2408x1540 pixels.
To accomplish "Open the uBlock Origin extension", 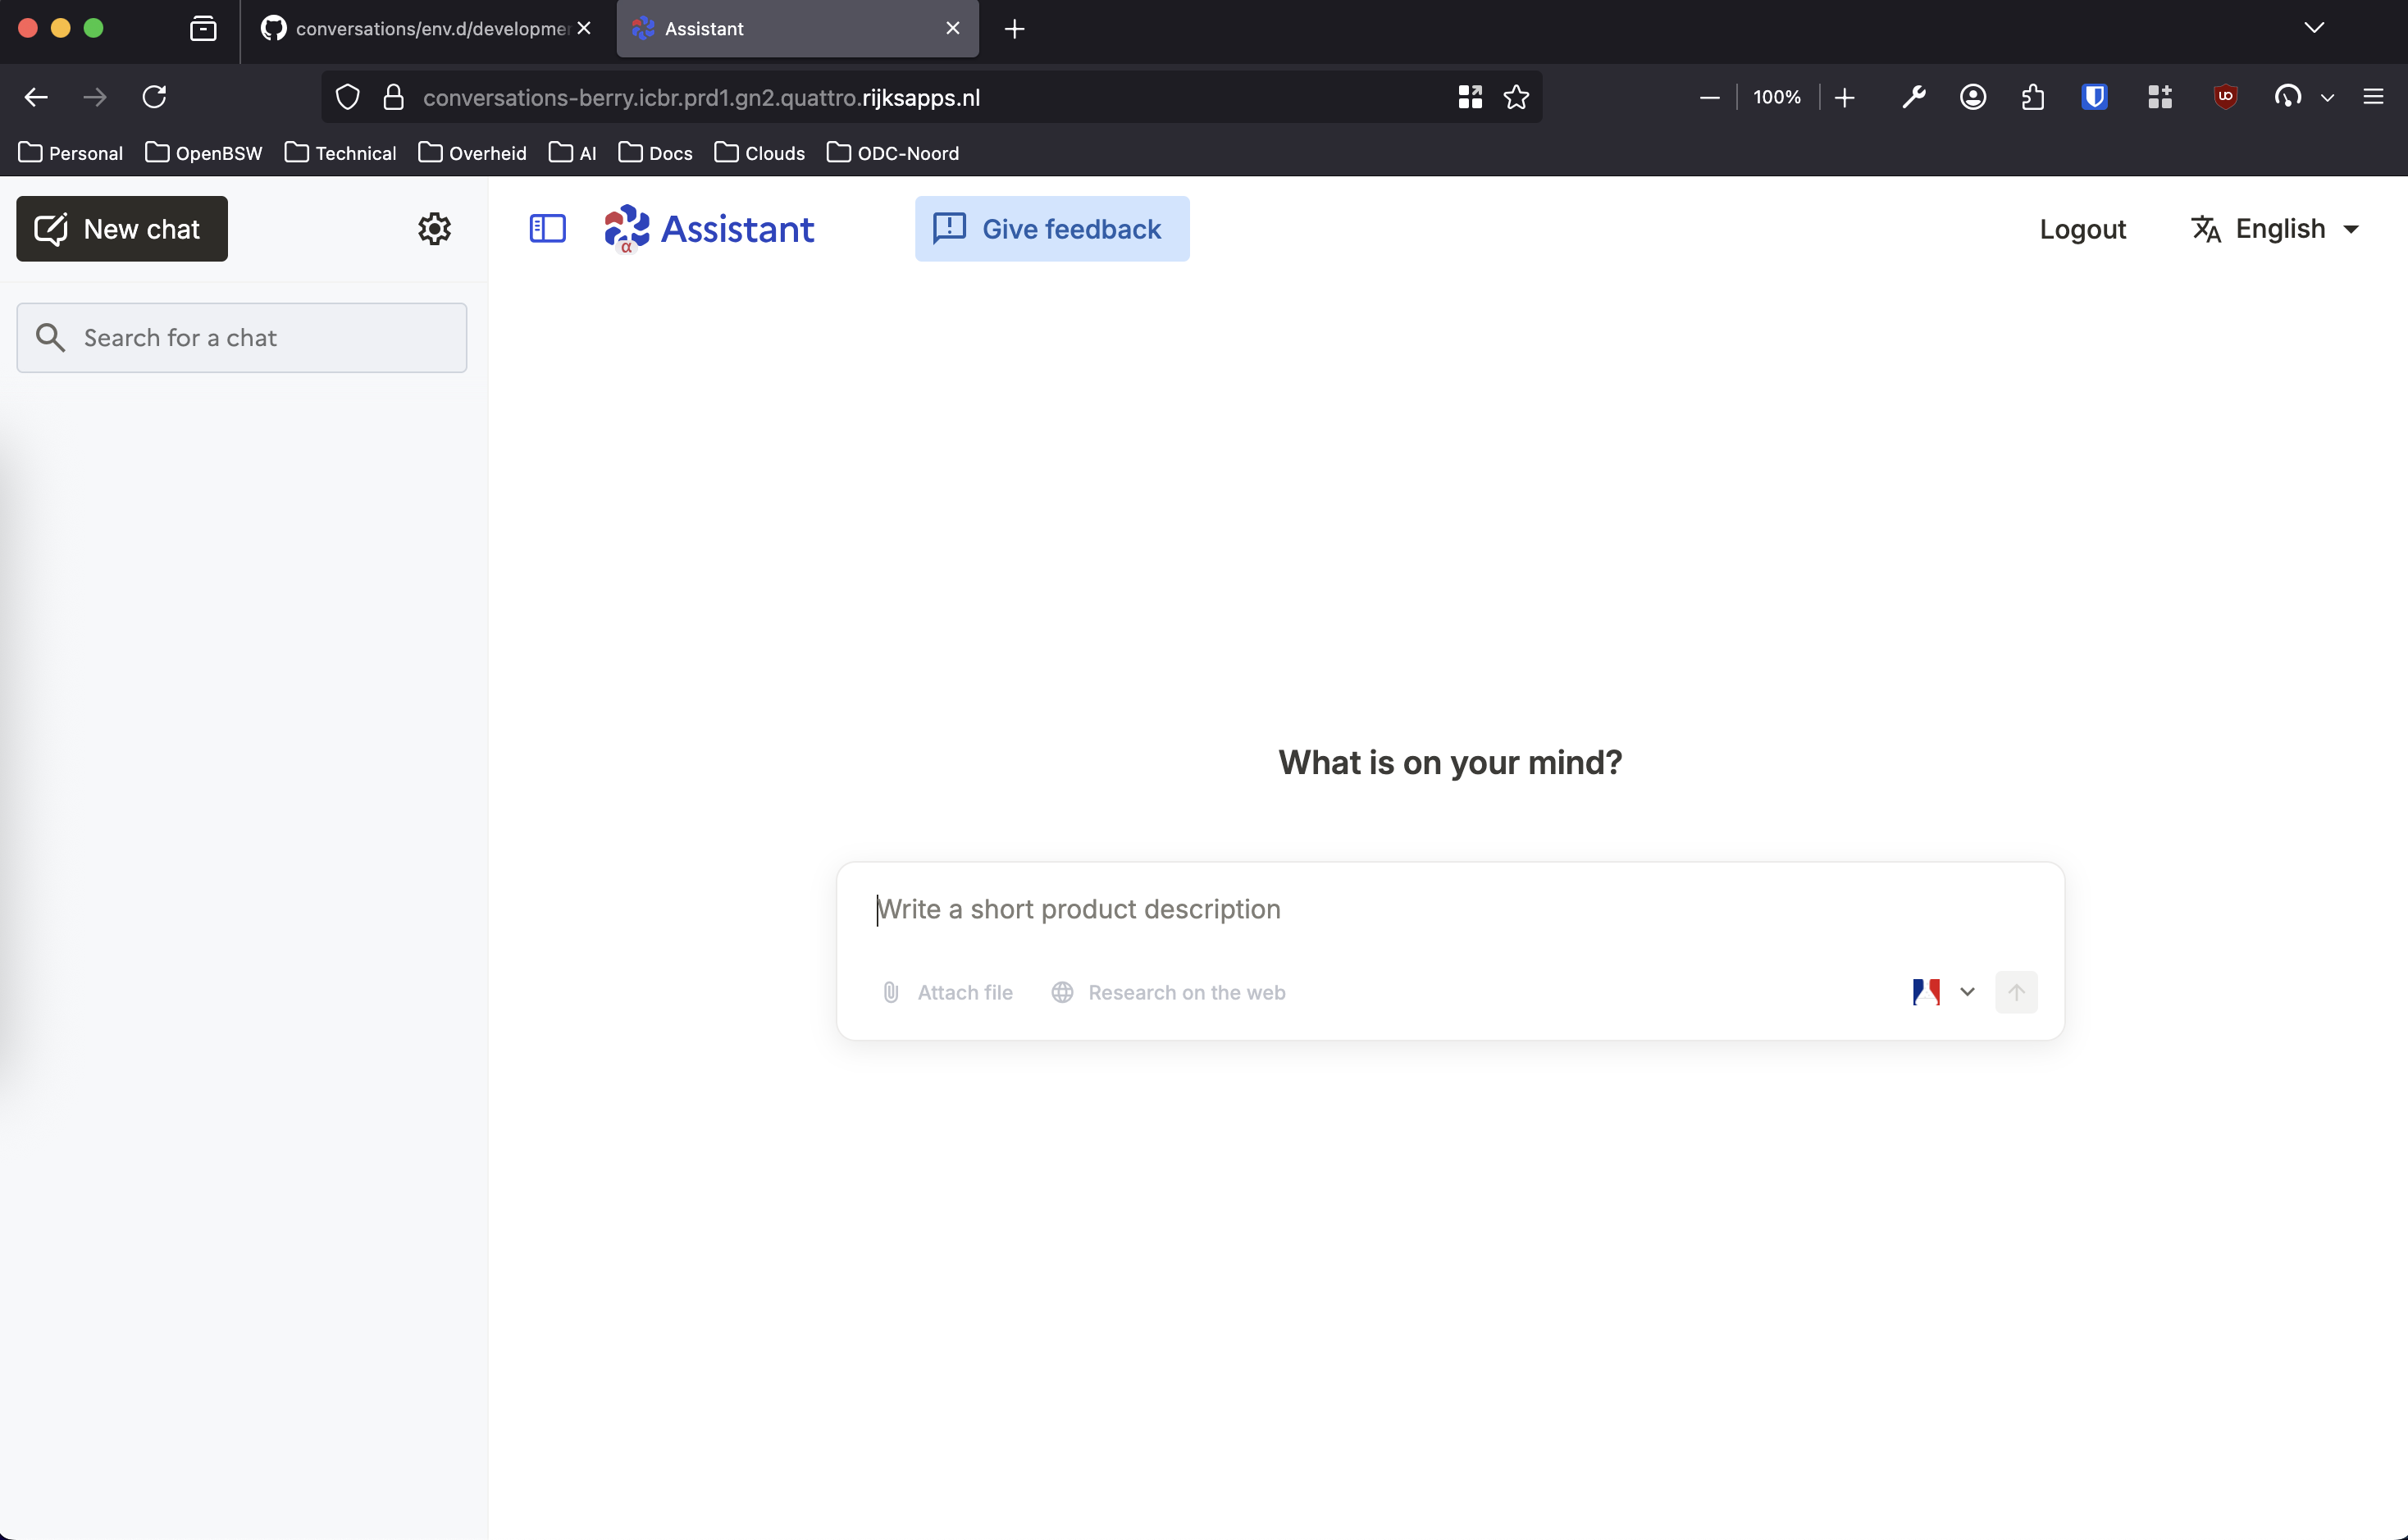I will point(2225,96).
